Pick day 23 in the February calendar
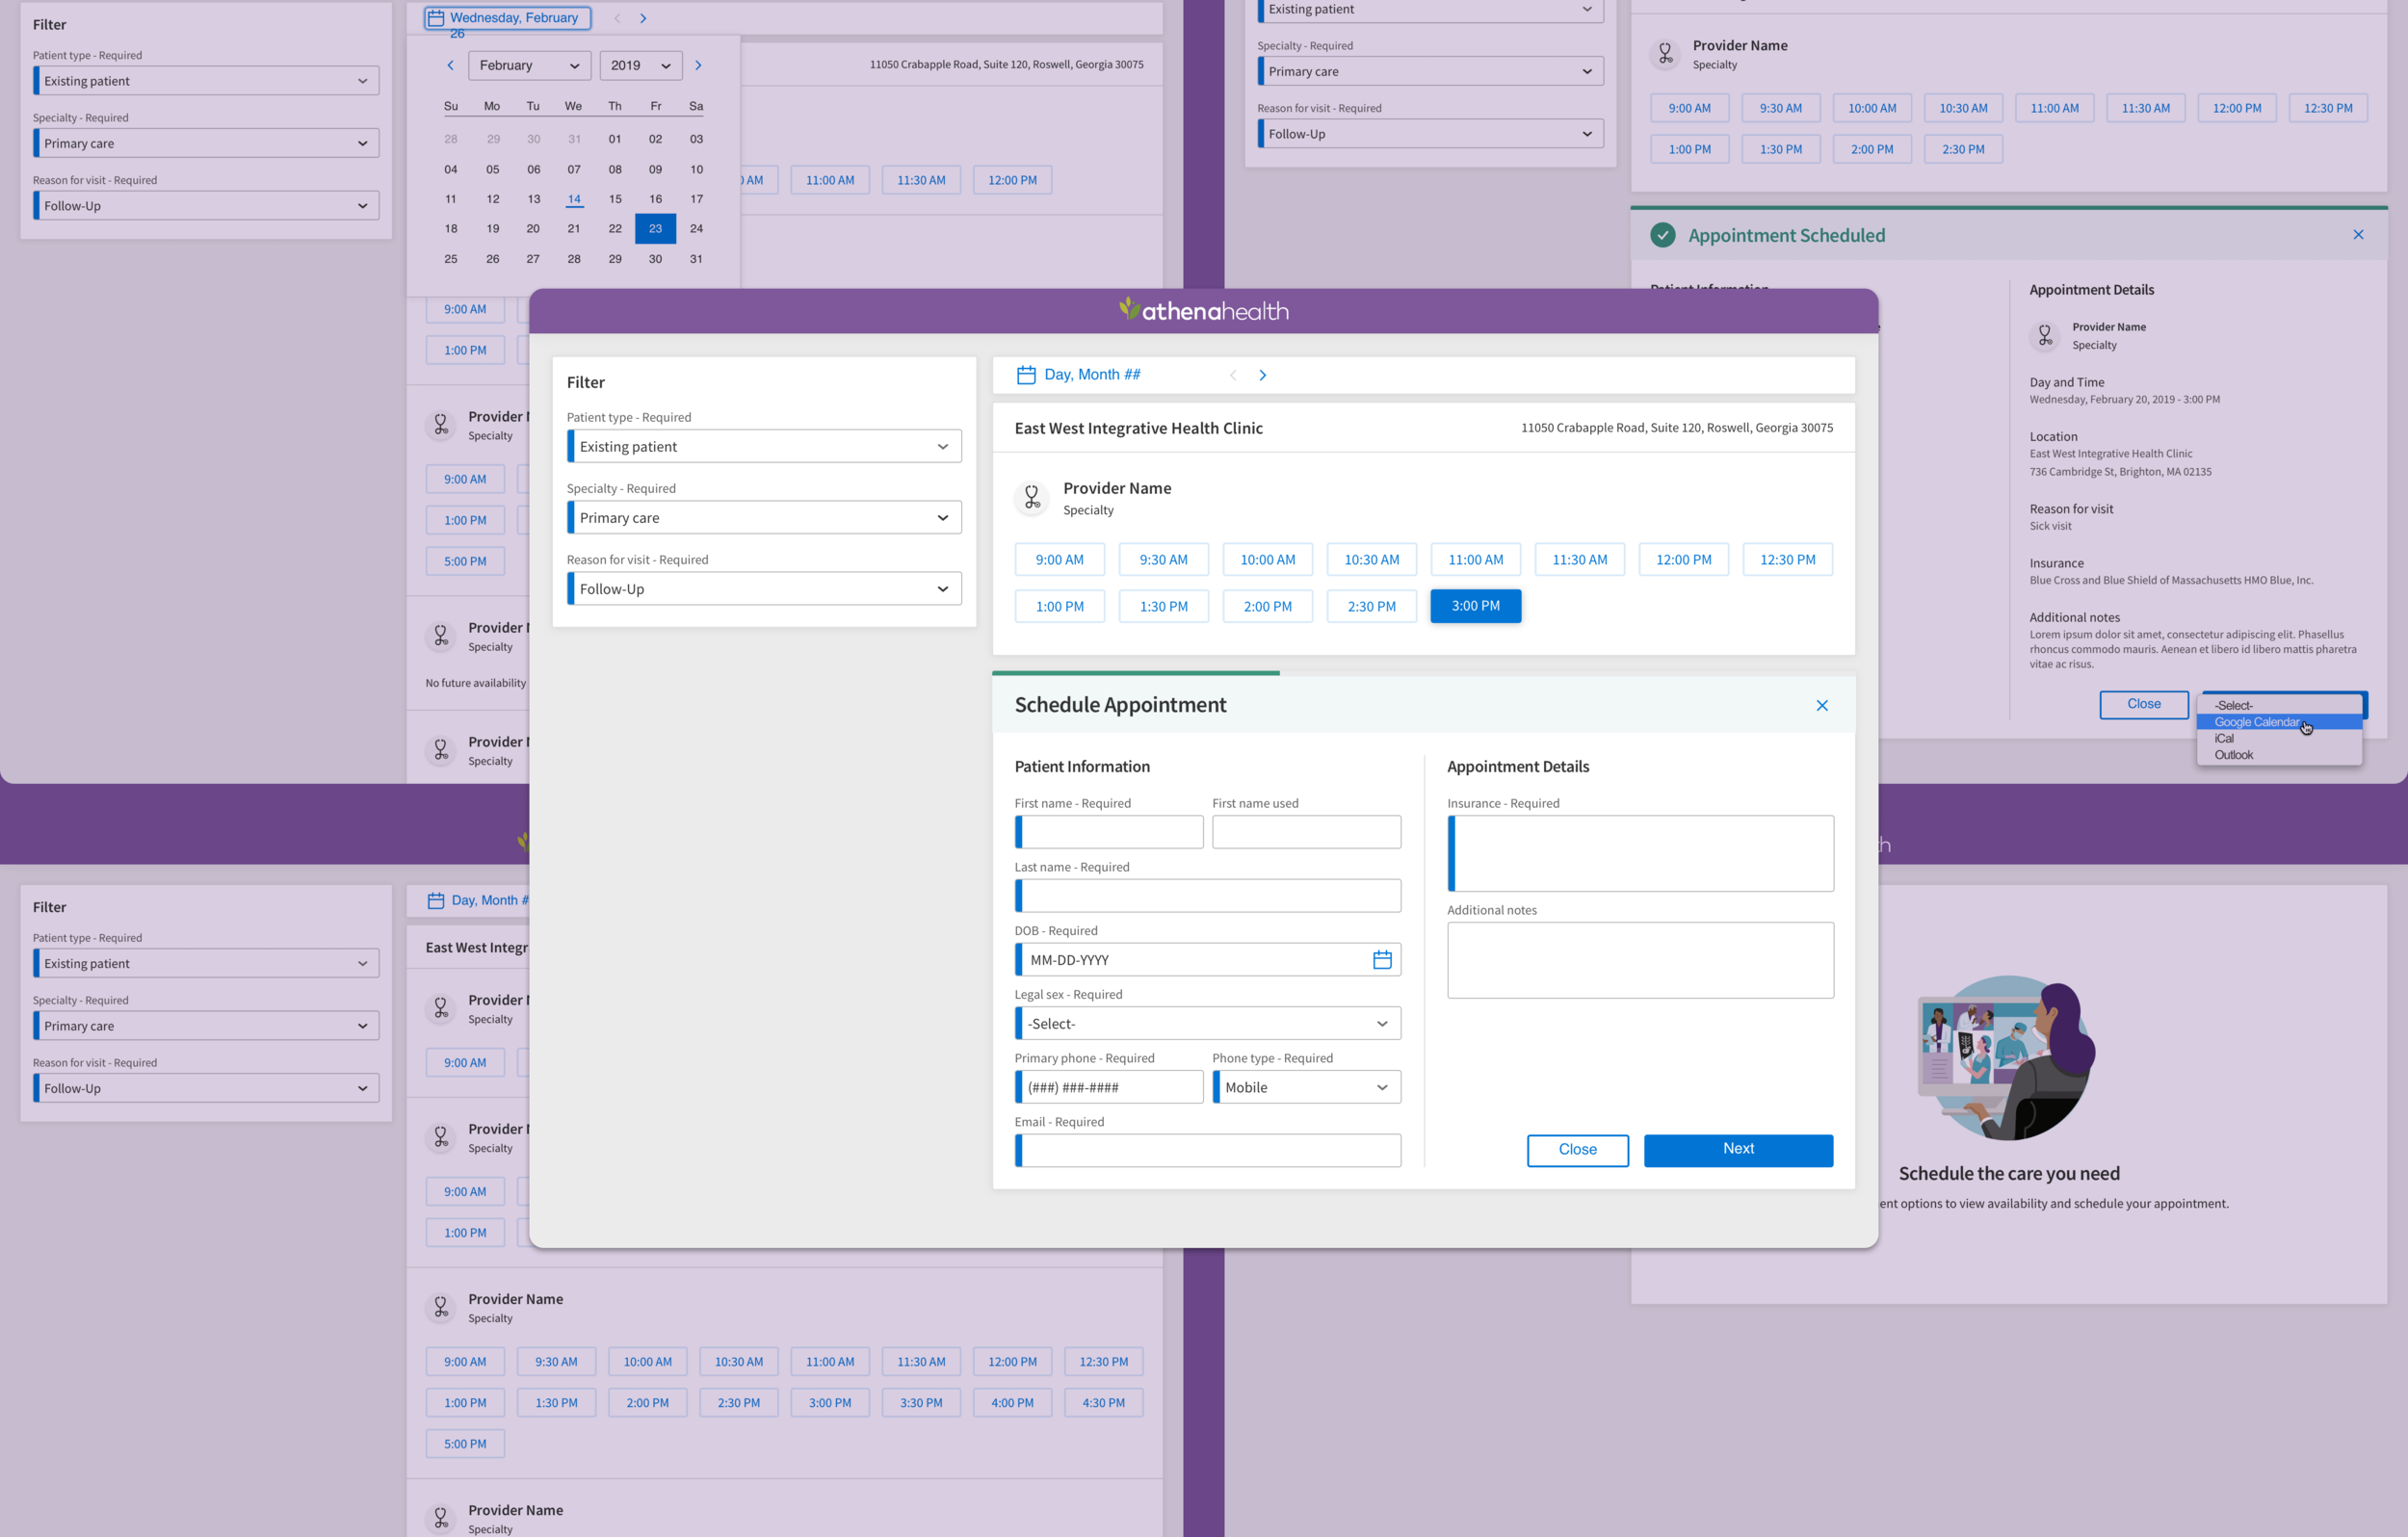This screenshot has height=1537, width=2408. pos(655,229)
